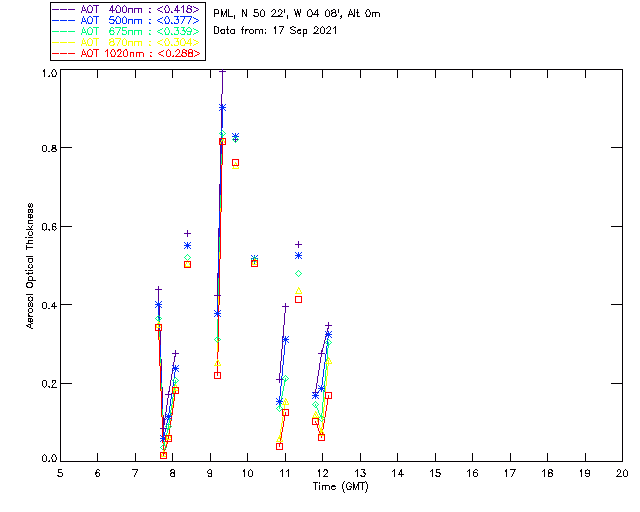Image resolution: width=640 pixels, height=512 pixels.
Task: Click the PML station location text
Action: (297, 14)
